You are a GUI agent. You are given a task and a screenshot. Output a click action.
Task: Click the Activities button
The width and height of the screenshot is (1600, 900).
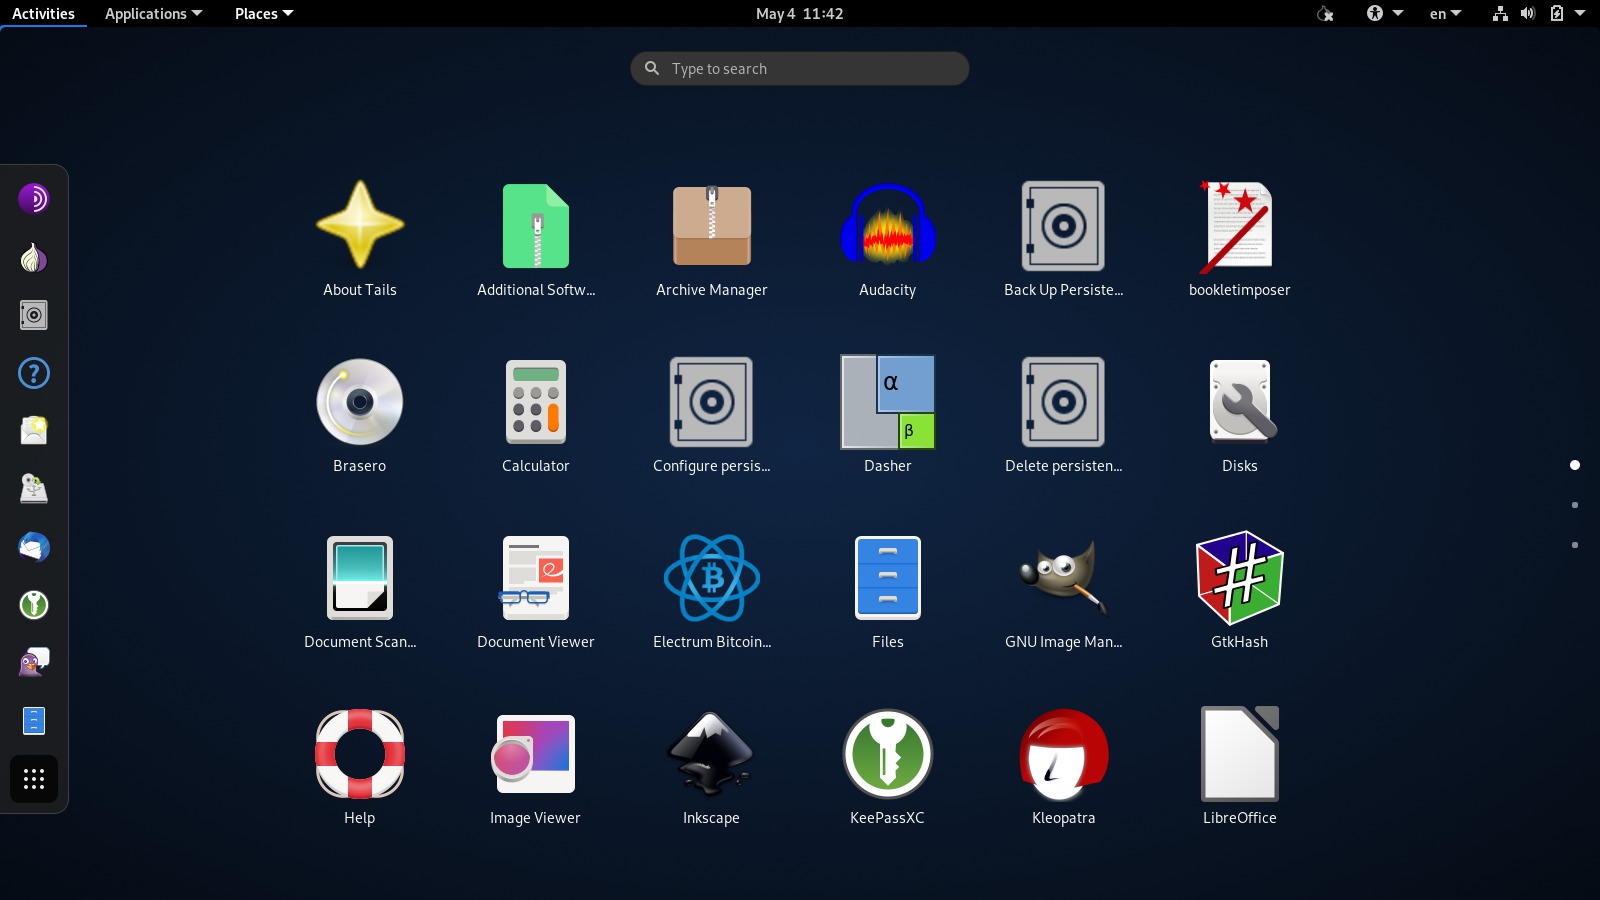43,14
